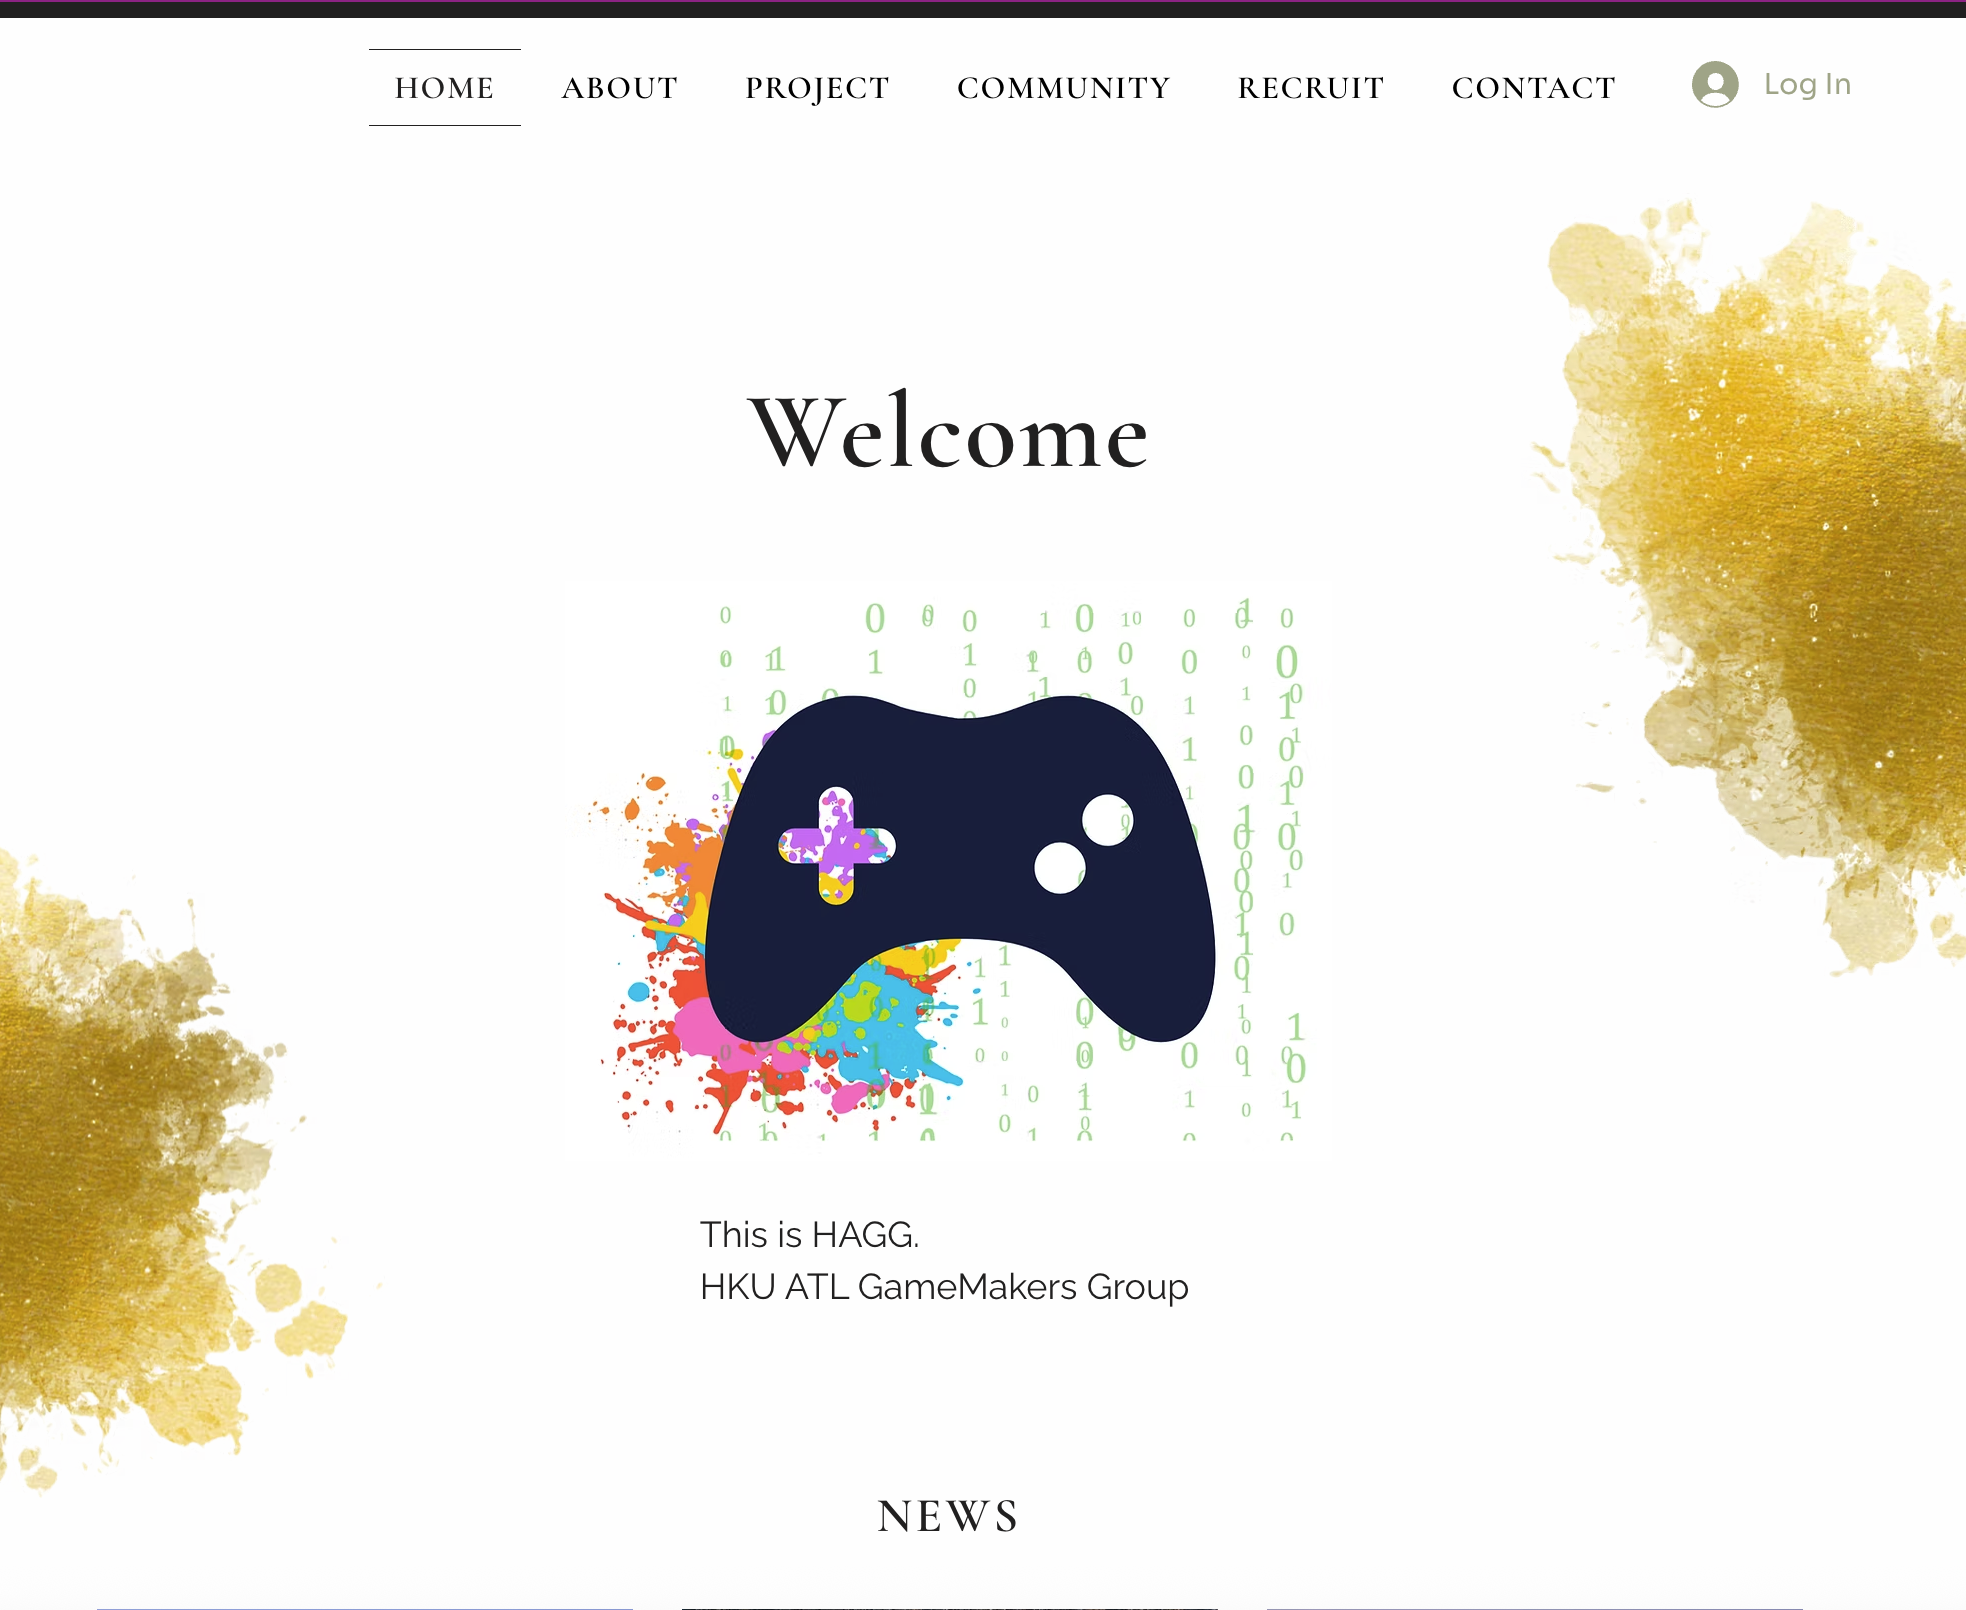This screenshot has width=1966, height=1610.
Task: Open the HOME navigation tab
Action: tap(444, 88)
